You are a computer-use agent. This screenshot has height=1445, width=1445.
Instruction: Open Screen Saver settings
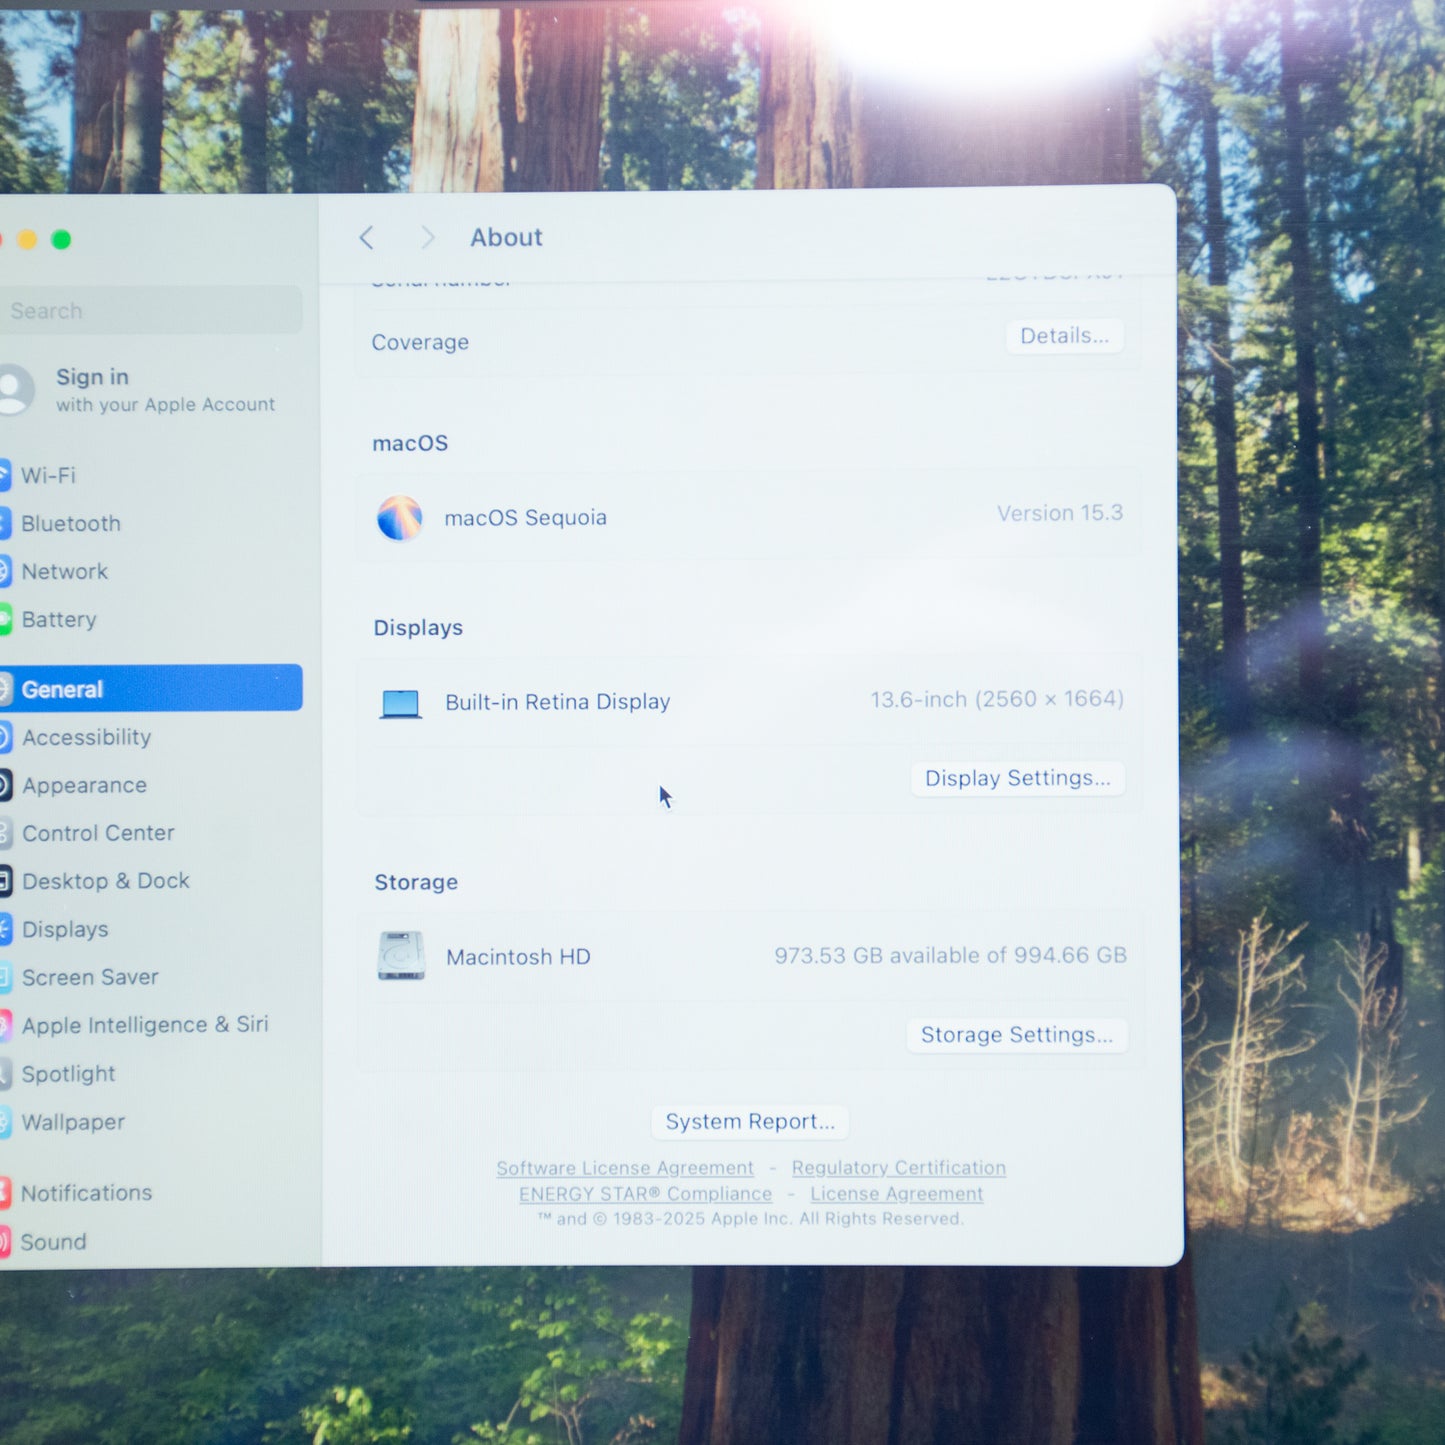pos(150,977)
